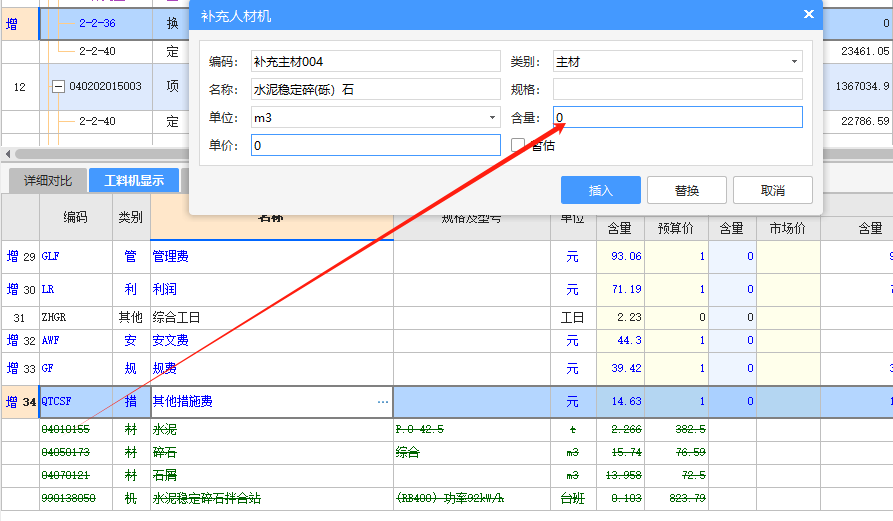Click the 1367034.9 value cell
This screenshot has width=893, height=521.
(x=858, y=87)
